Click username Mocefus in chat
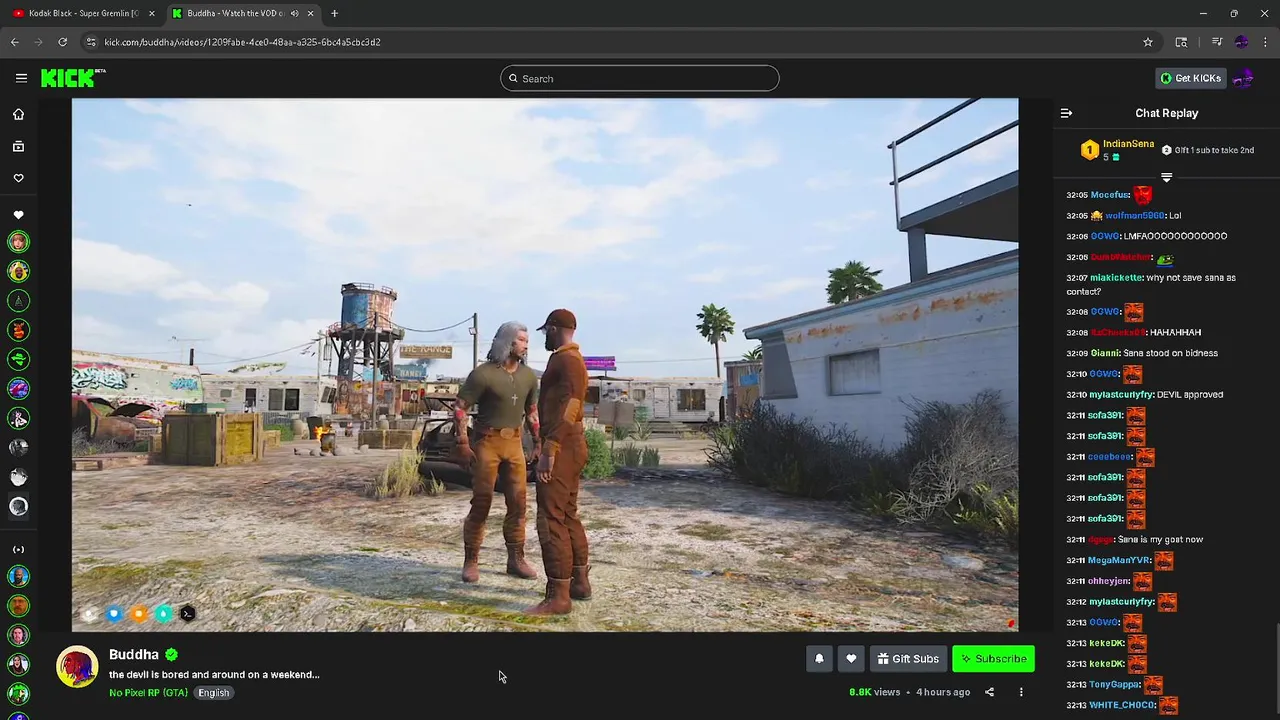Screen dimensions: 1280x720 [1110, 195]
